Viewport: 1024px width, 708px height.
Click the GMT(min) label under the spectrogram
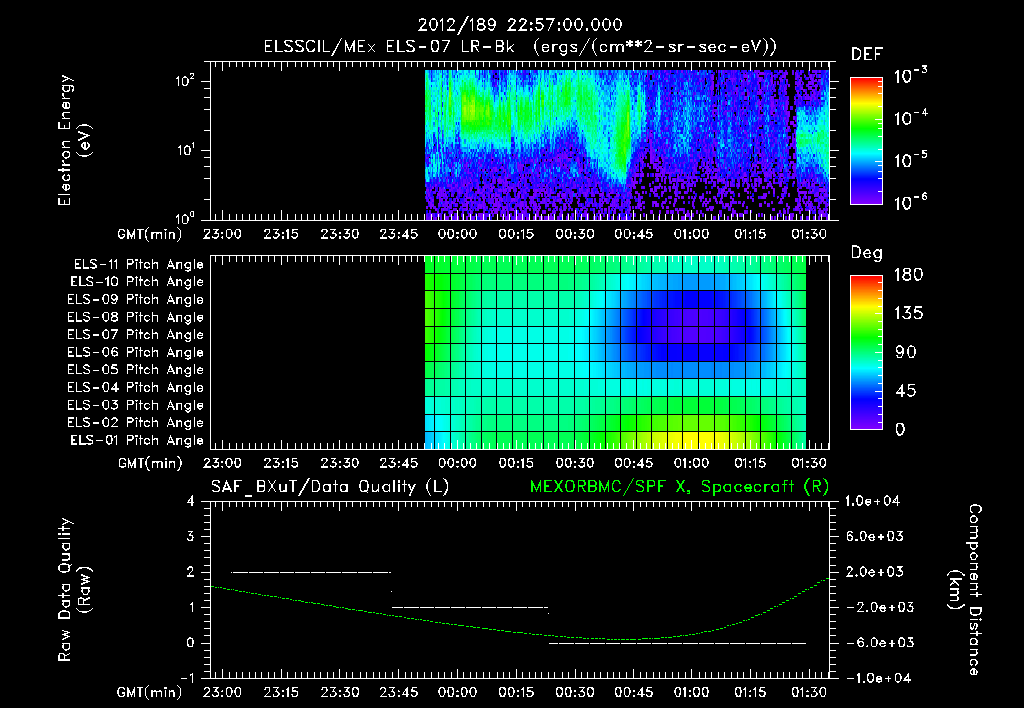[x=149, y=234]
